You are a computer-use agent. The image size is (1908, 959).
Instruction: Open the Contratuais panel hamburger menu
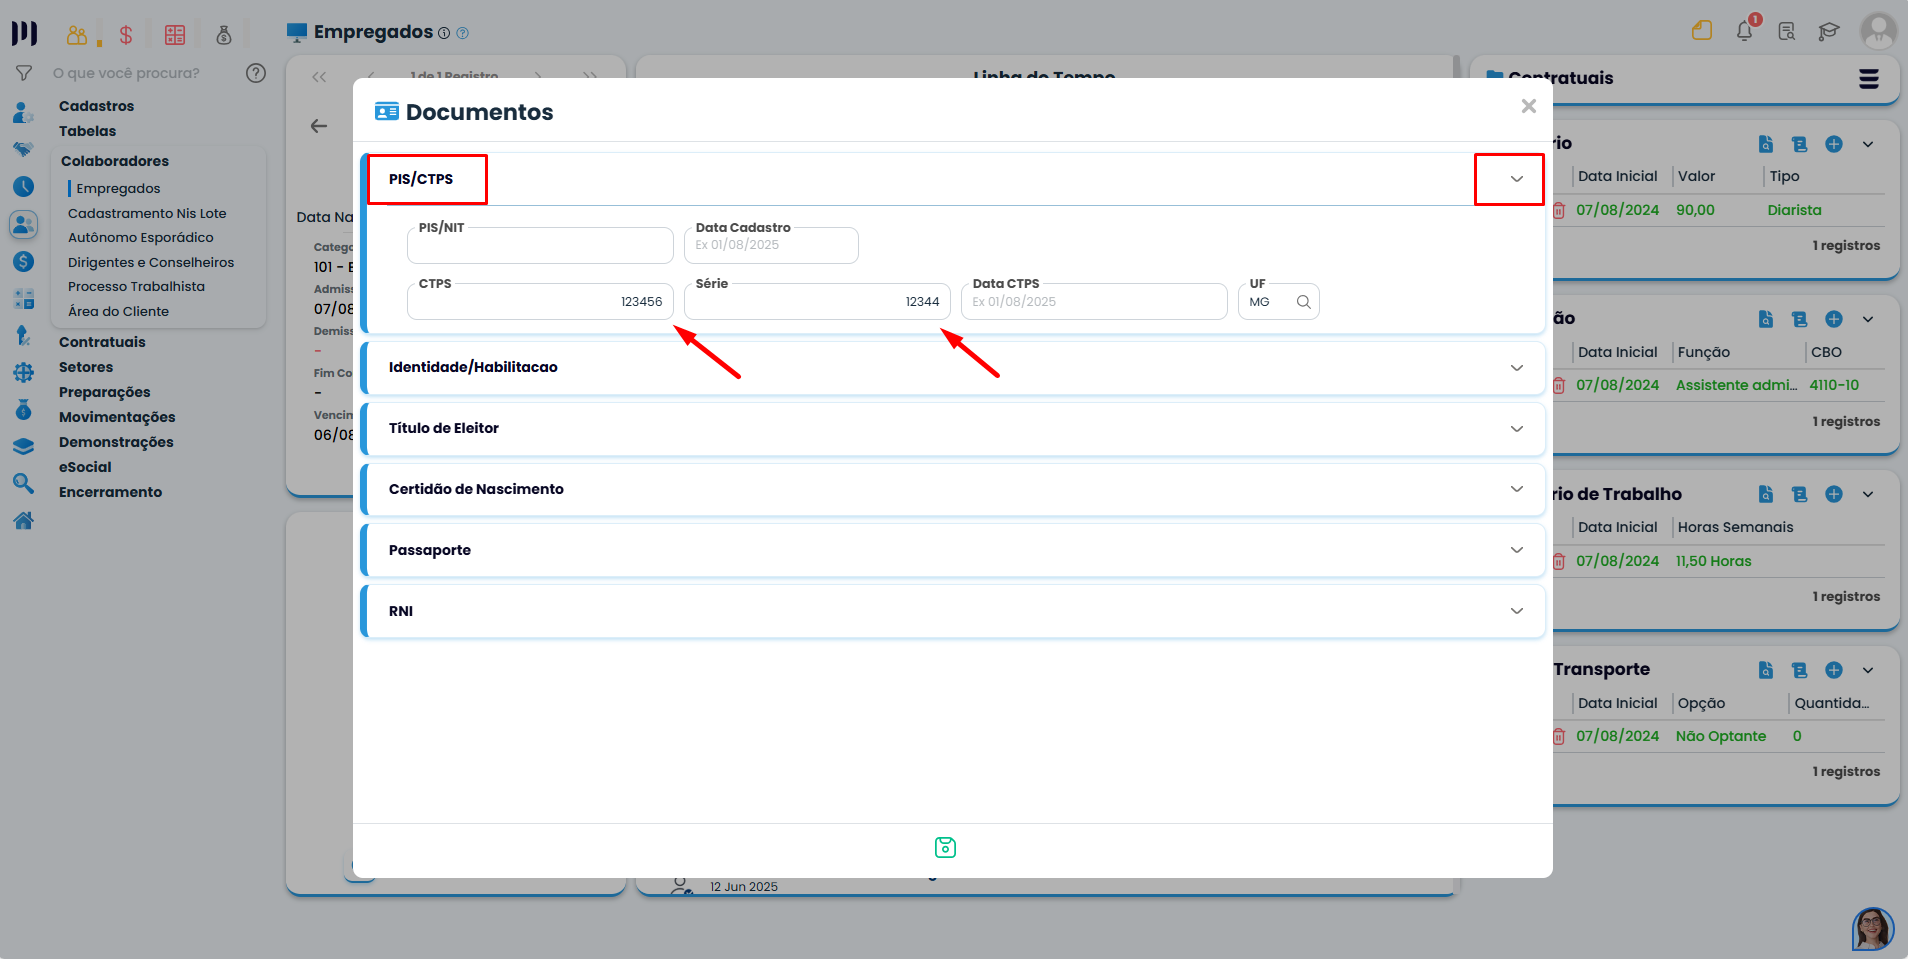1868,79
